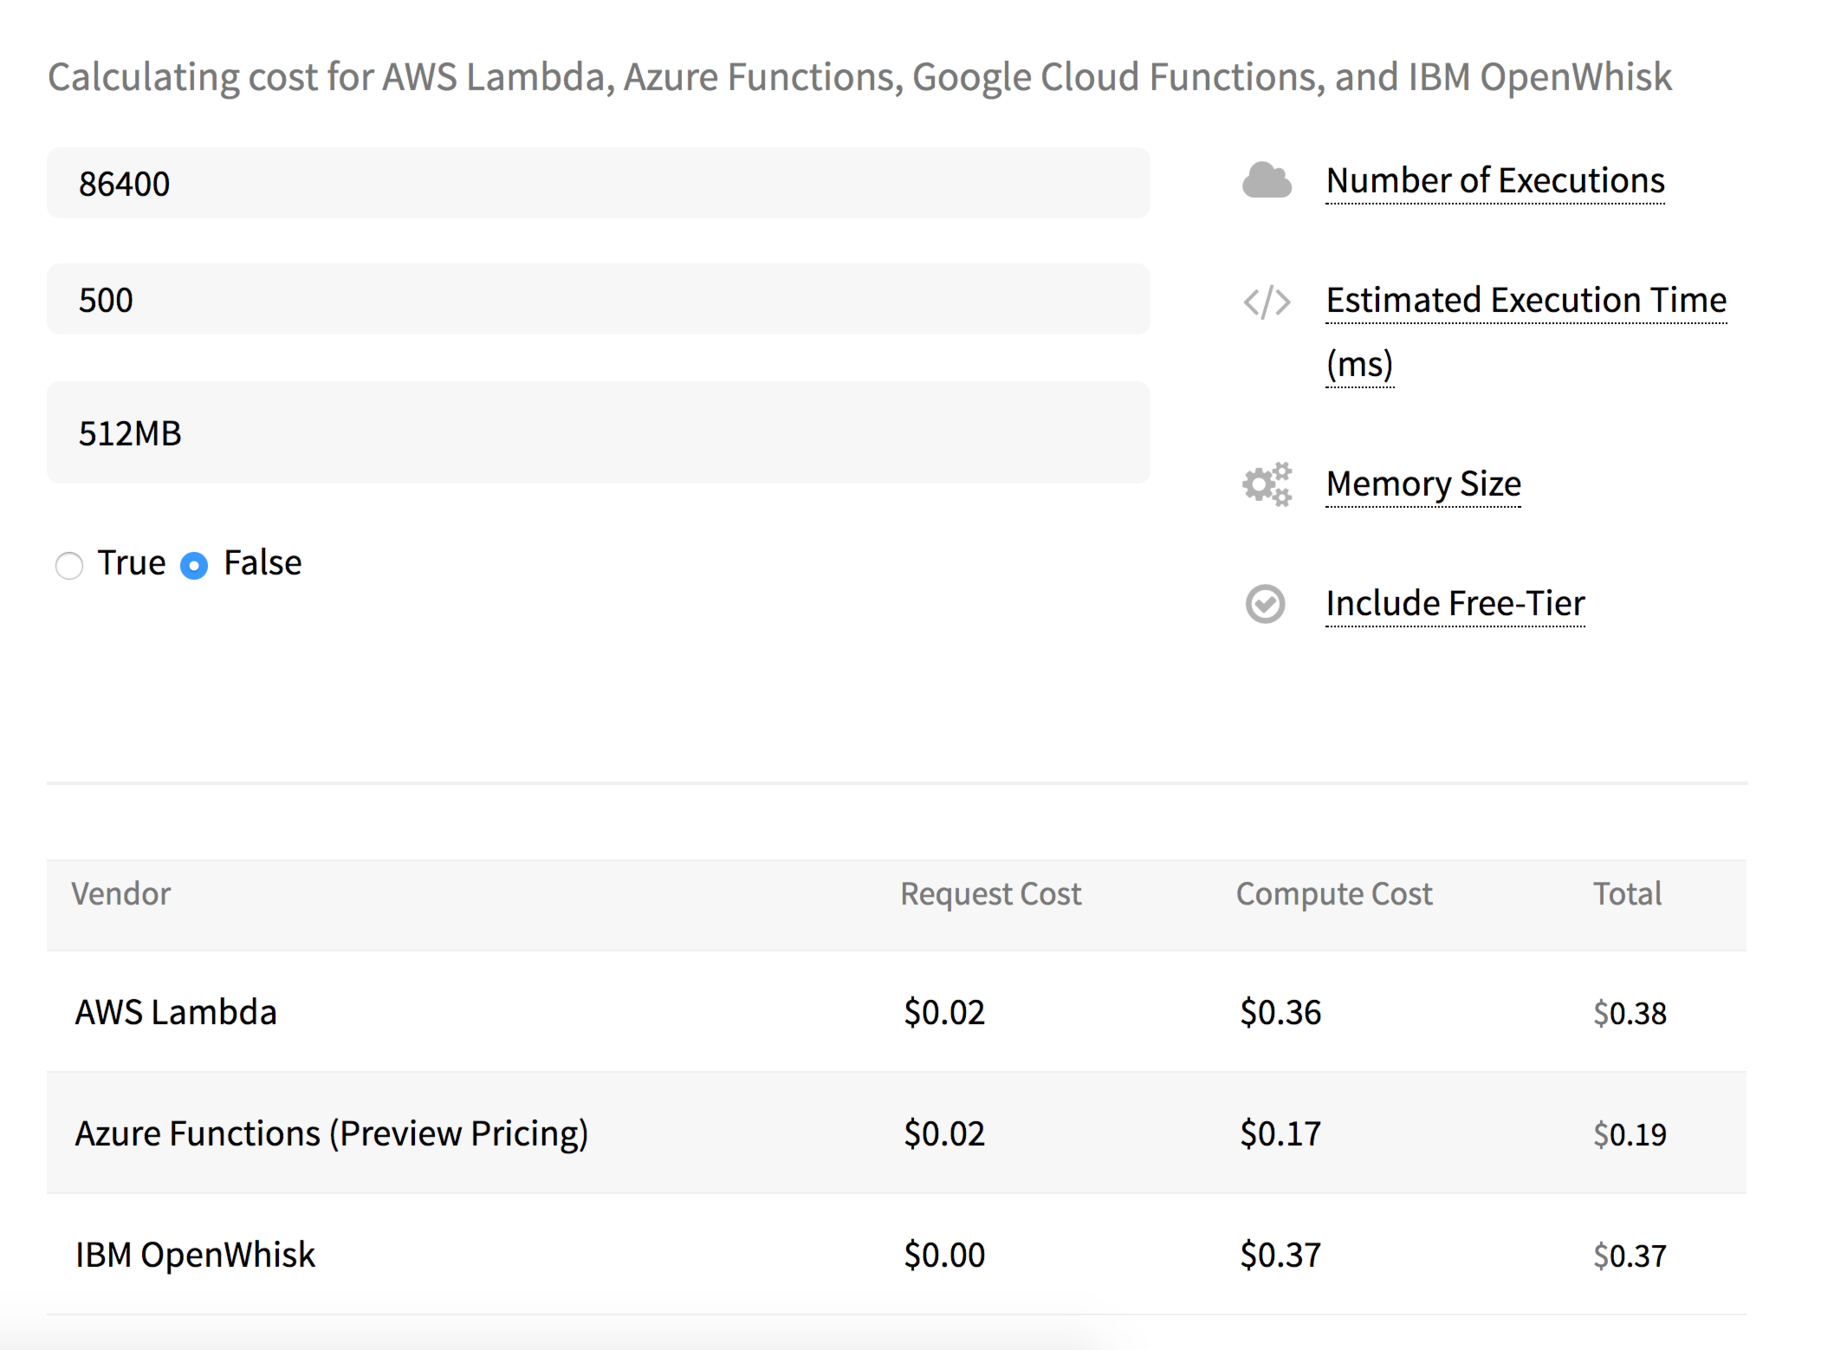Screen dimensions: 1821x1350
Task: Open the 512MB memory size dropdown
Action: coord(598,433)
